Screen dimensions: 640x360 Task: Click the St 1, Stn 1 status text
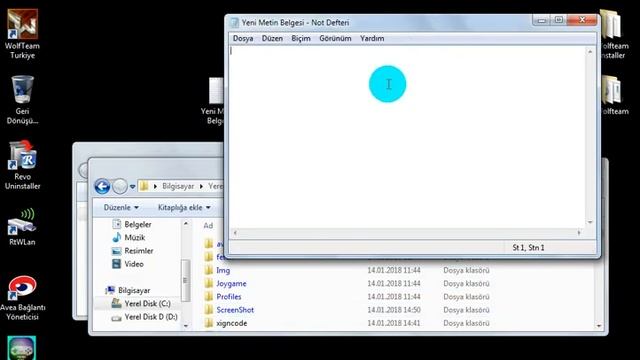[528, 247]
